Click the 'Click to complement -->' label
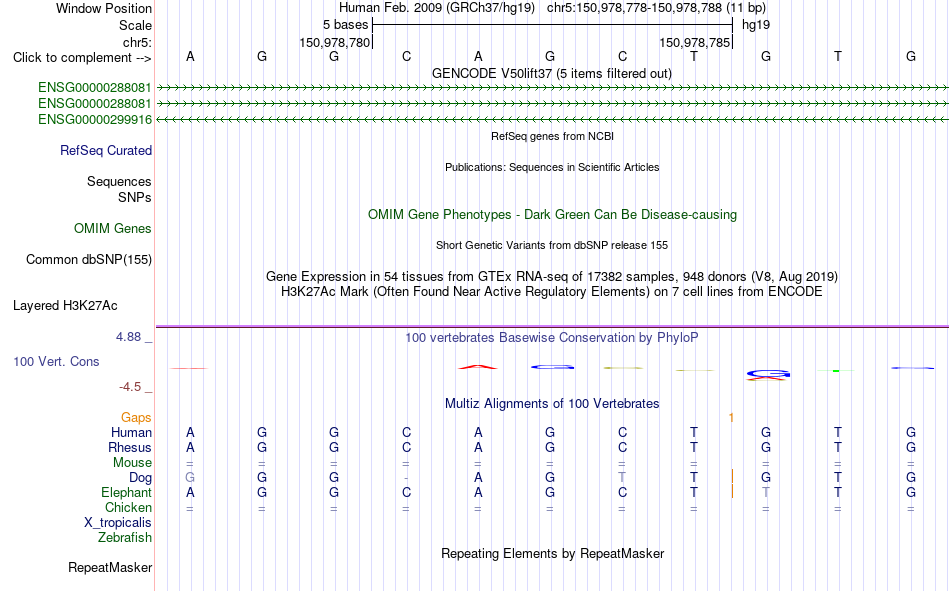Image resolution: width=950 pixels, height=591 pixels. 82,58
